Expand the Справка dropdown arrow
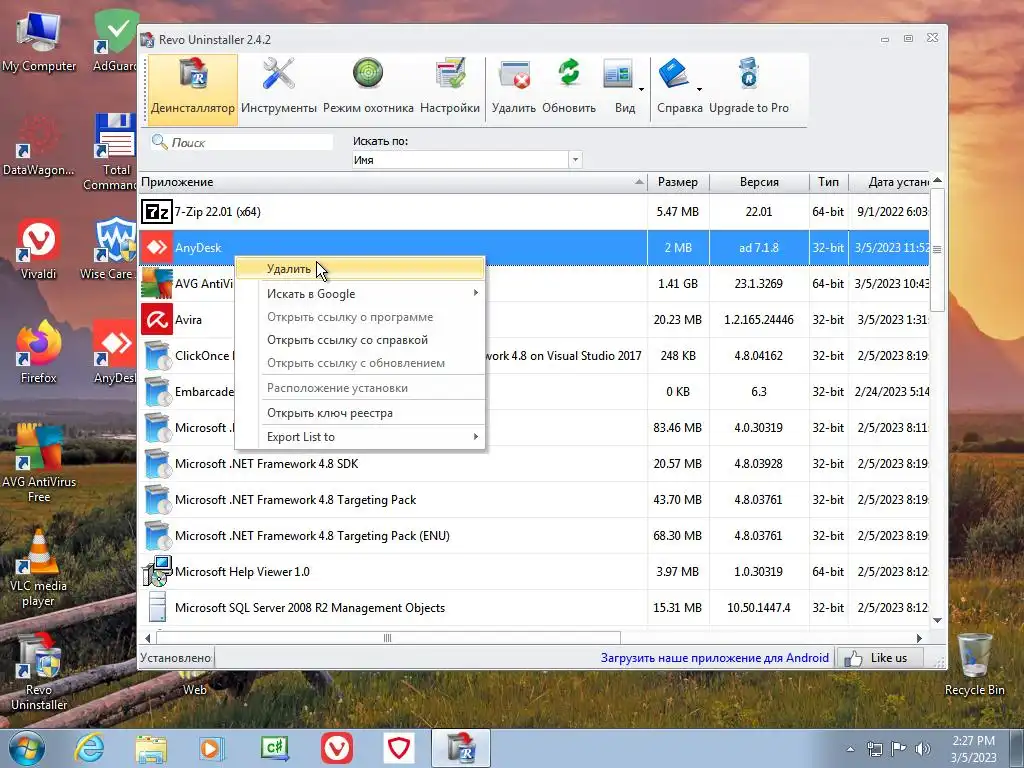 pos(699,89)
